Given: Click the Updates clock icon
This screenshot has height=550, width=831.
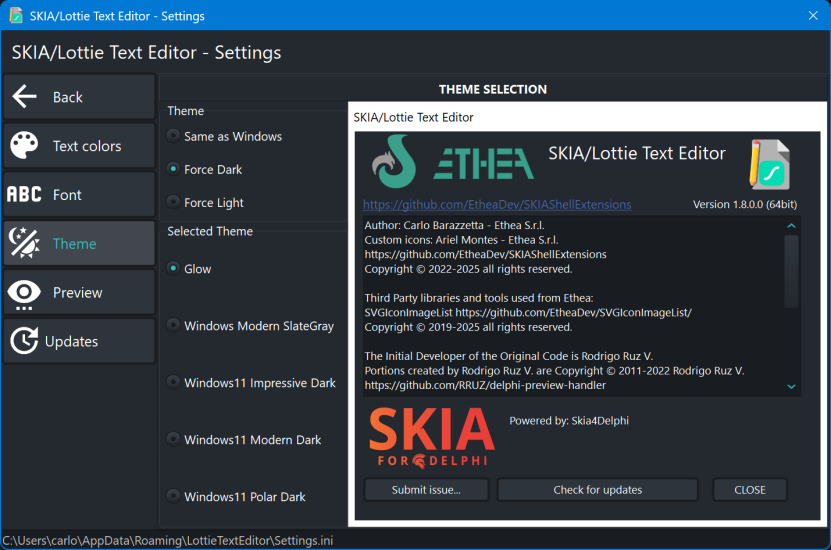Looking at the screenshot, I should pos(24,340).
